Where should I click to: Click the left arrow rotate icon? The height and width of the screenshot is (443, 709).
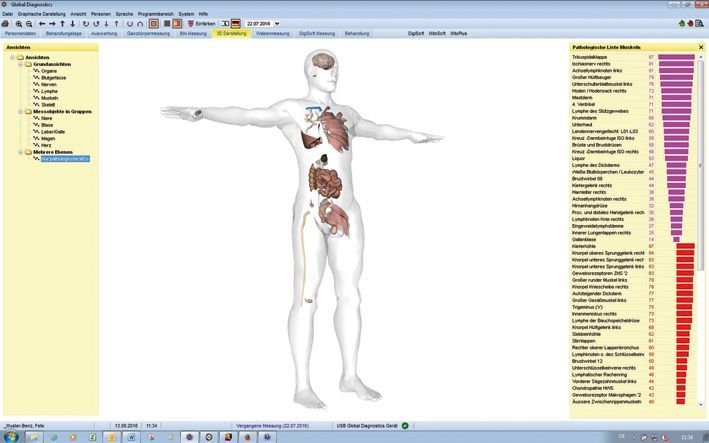click(x=42, y=23)
